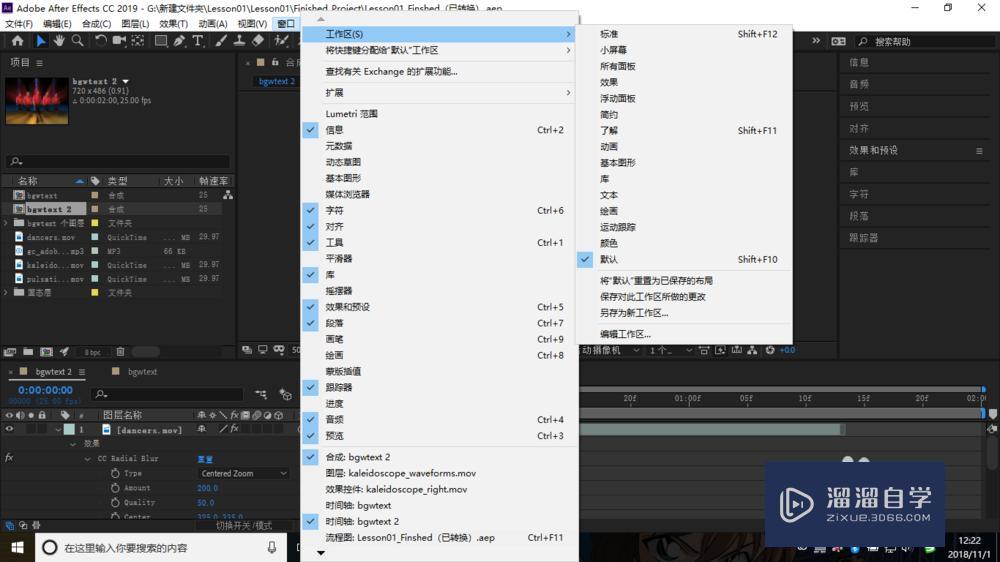Select the Clone Stamp tool
Image resolution: width=1000 pixels, height=562 pixels.
click(239, 41)
